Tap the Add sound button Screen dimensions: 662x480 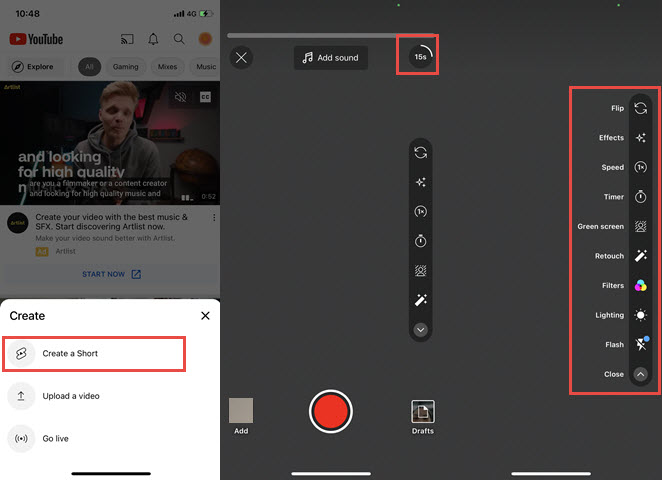point(331,58)
